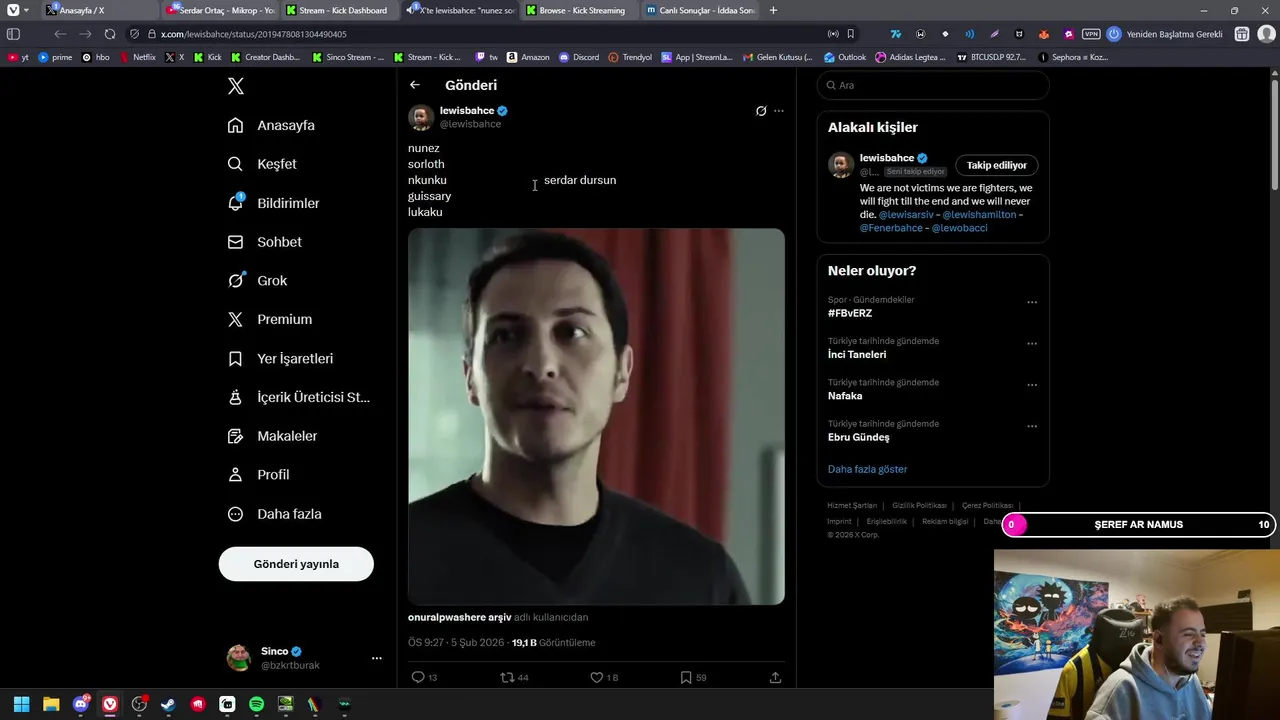Viewport: 1280px width, 720px height.
Task: Open Yer İşaretleri bookmarks
Action: coord(280,359)
